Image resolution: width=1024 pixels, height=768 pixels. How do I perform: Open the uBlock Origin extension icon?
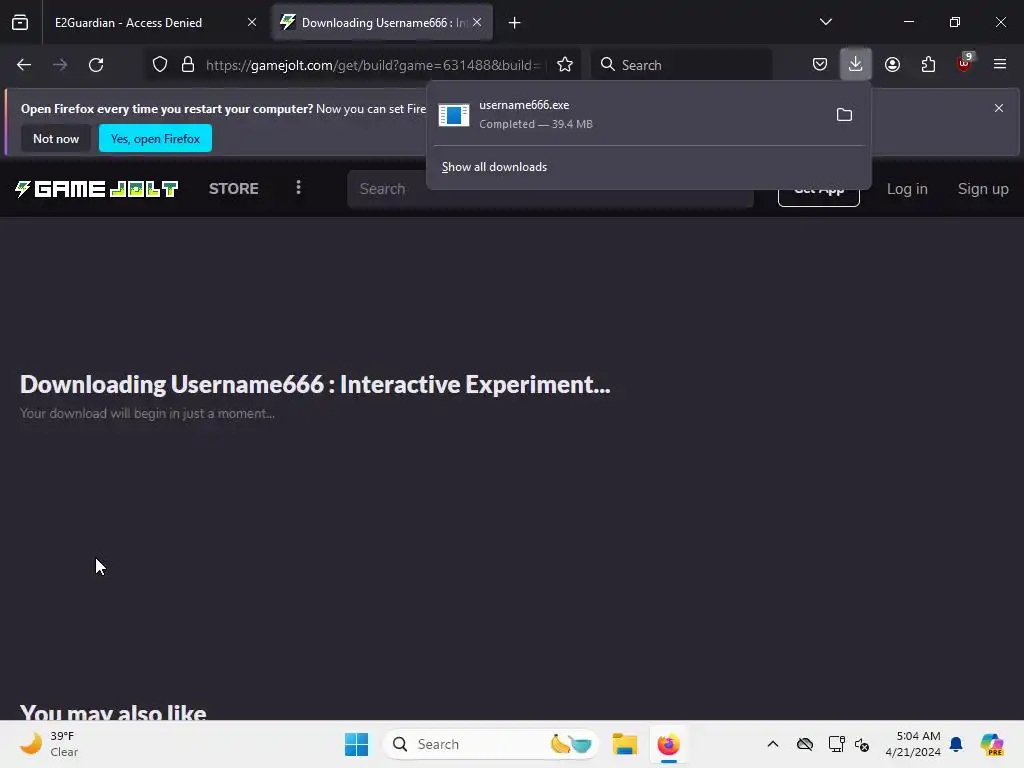click(x=965, y=63)
